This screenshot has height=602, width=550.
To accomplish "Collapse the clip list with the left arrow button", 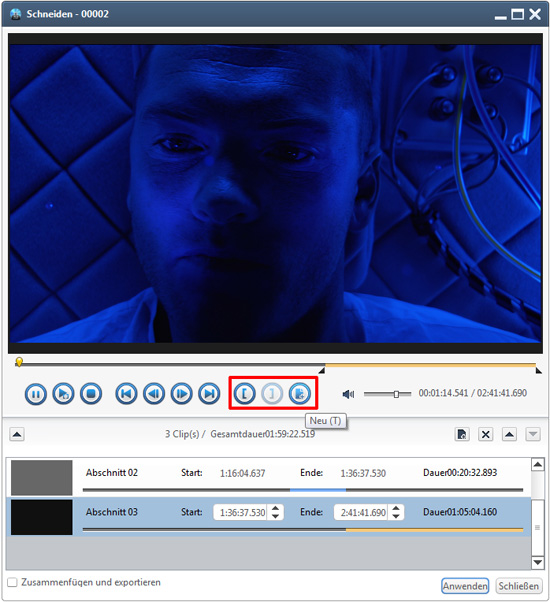I will [x=17, y=435].
